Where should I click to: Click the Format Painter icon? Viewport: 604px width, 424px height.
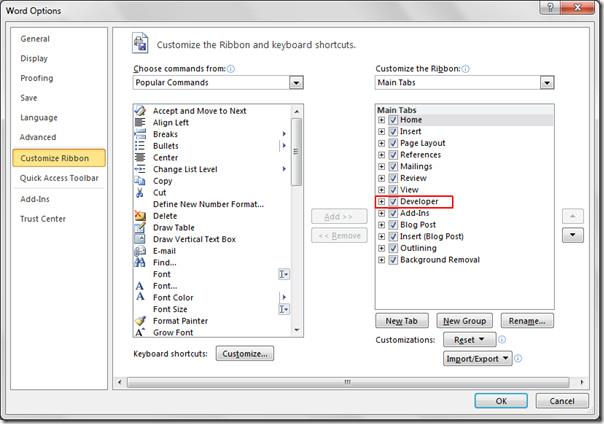click(x=140, y=321)
